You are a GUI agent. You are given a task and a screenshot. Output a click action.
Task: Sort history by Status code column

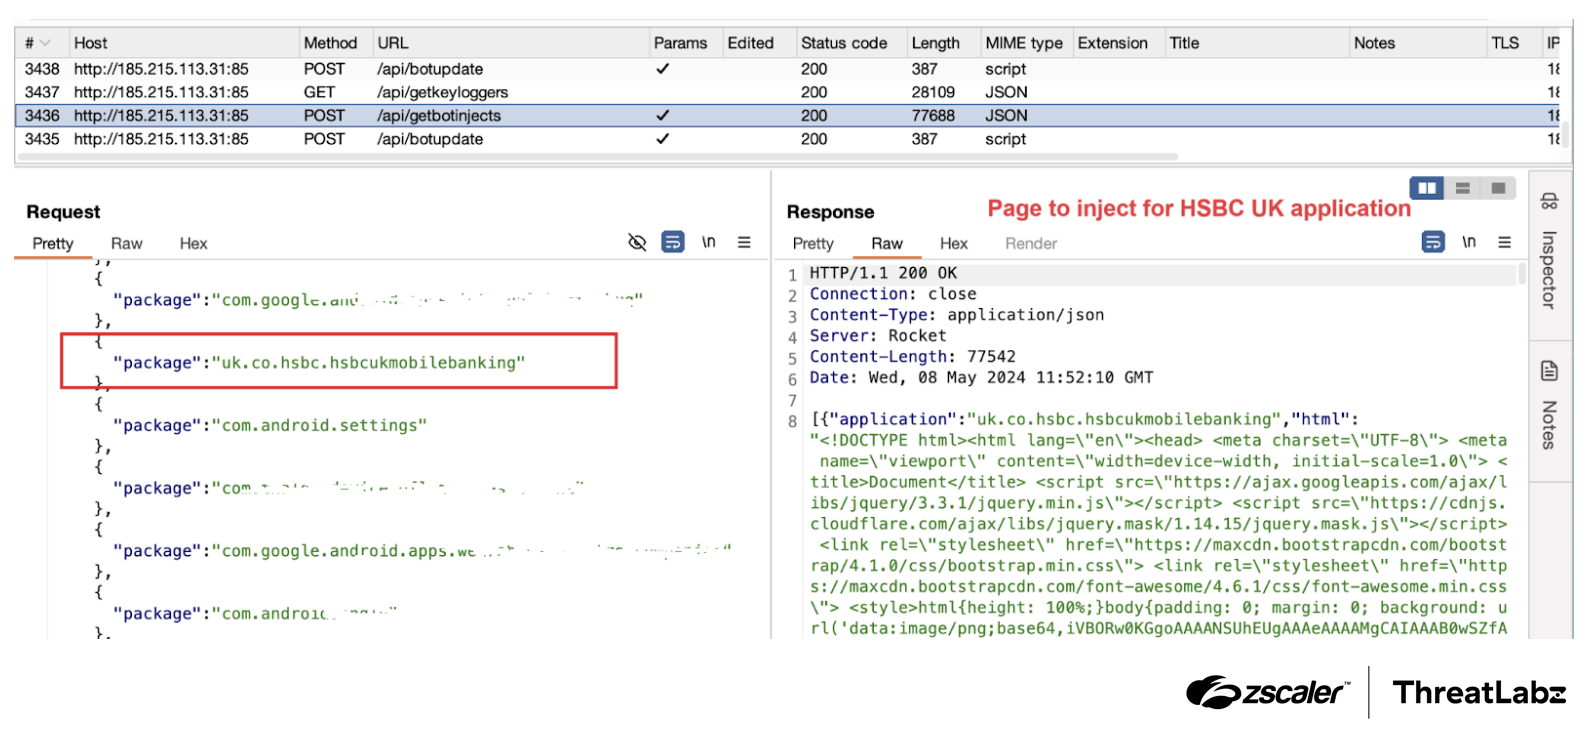(x=850, y=43)
